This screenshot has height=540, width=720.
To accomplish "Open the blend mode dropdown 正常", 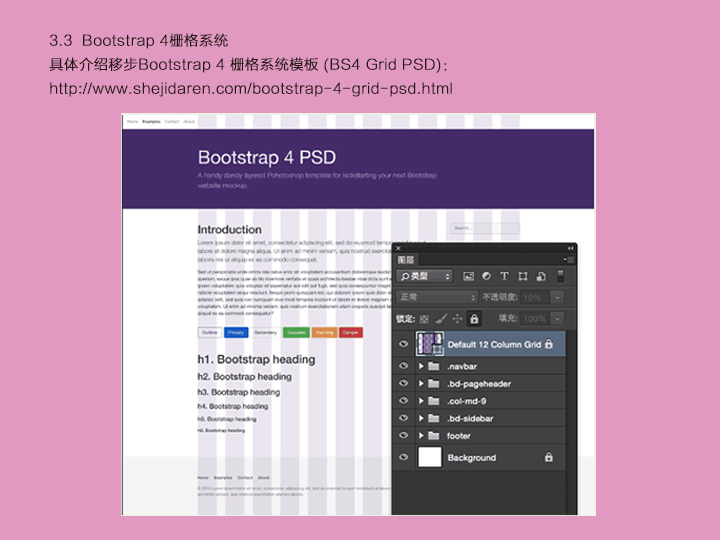I will click(436, 297).
